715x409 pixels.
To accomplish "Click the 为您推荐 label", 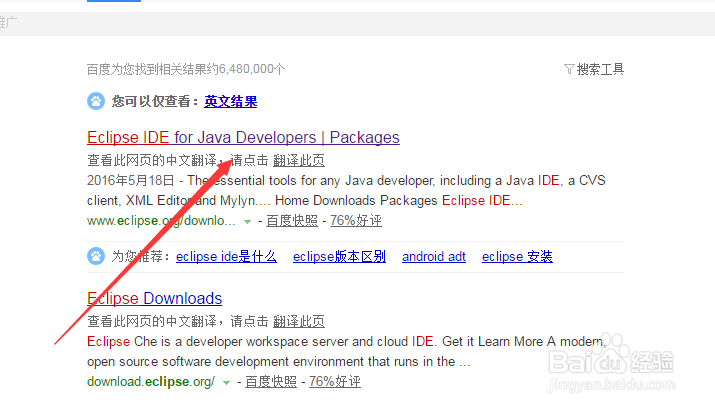I will (140, 257).
